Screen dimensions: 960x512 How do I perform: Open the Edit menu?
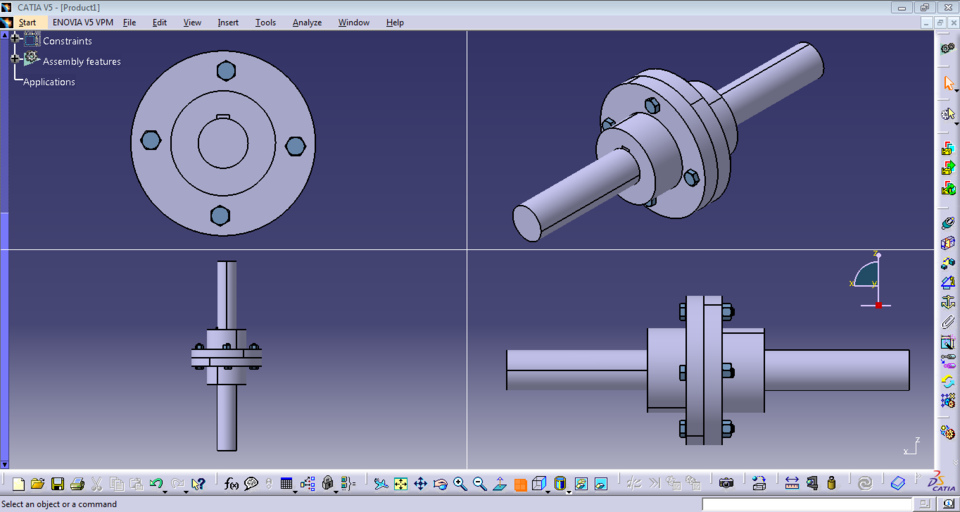point(159,23)
